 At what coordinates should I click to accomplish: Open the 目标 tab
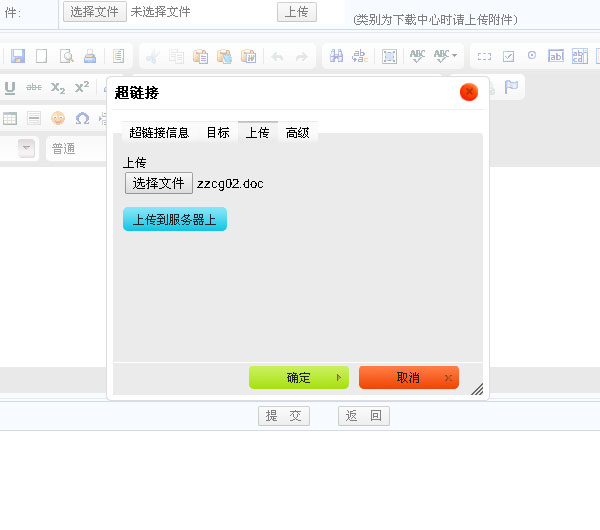pyautogui.click(x=218, y=132)
